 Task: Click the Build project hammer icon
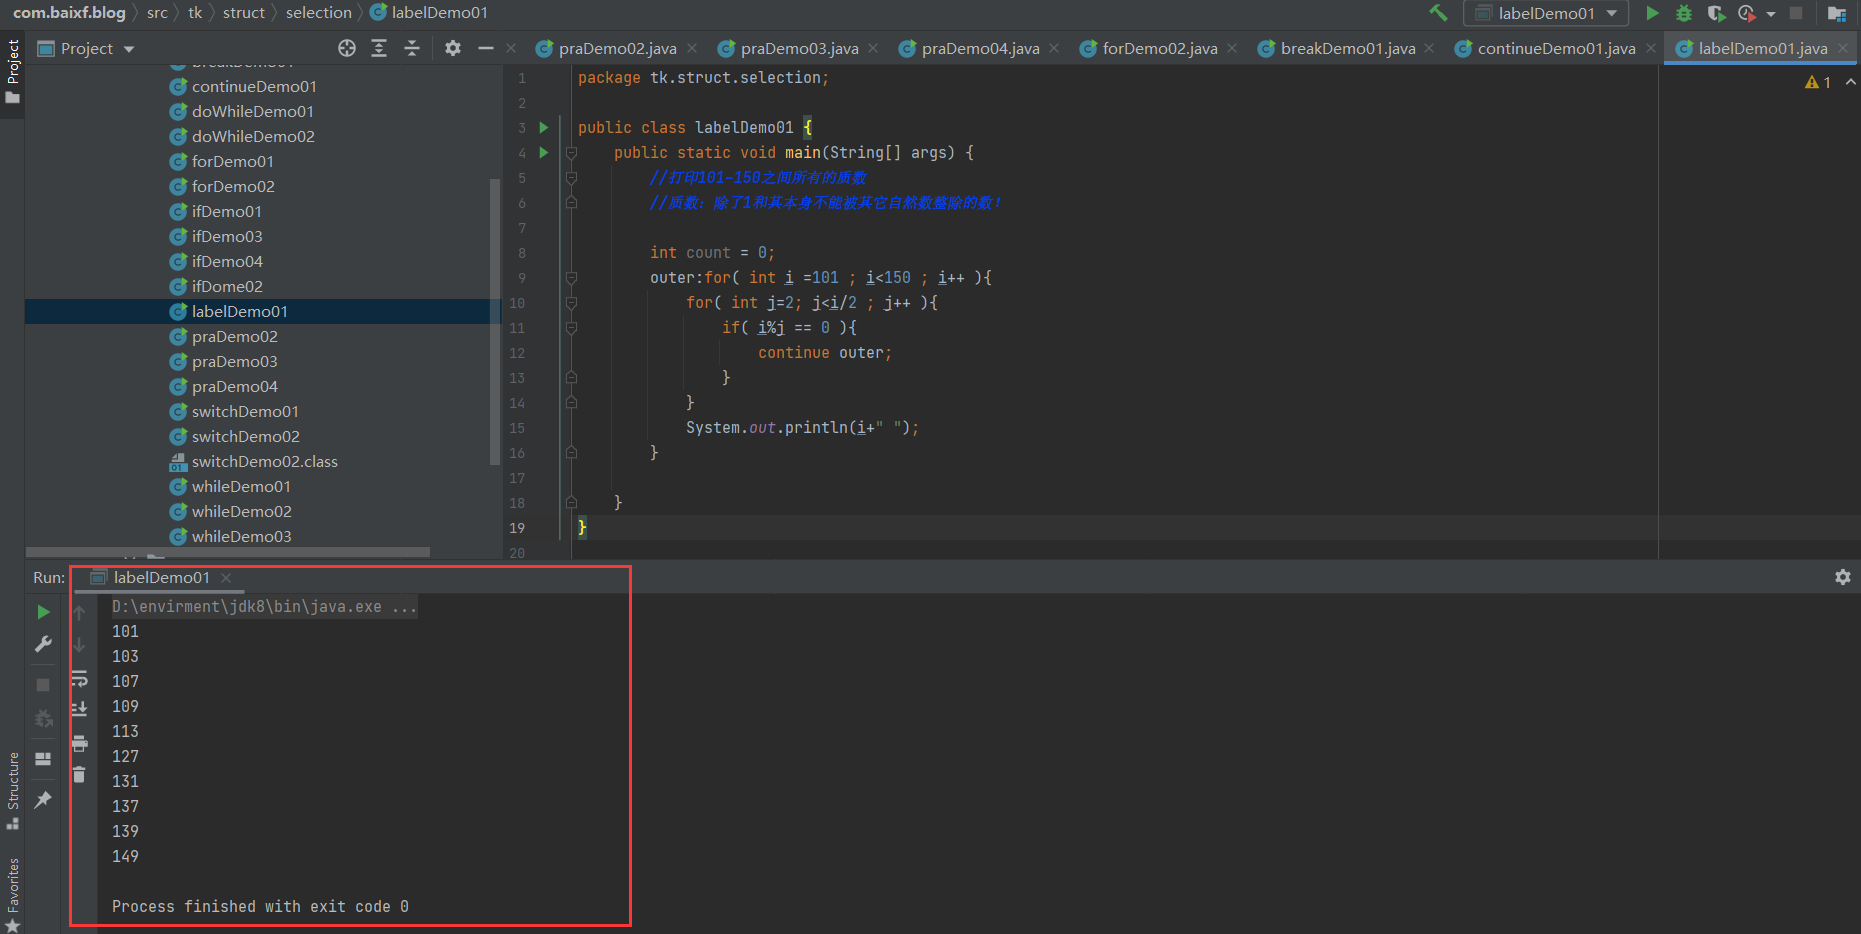(x=1438, y=13)
